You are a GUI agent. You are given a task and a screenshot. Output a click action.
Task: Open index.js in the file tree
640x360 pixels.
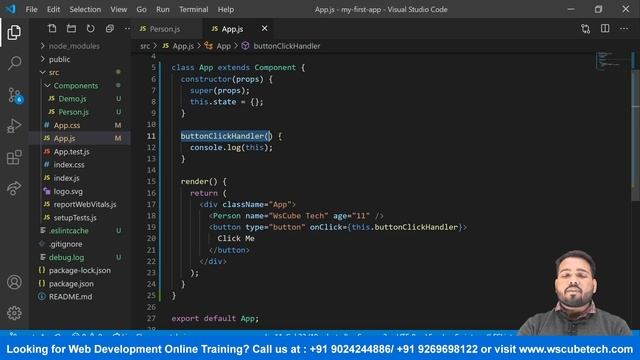(66, 178)
